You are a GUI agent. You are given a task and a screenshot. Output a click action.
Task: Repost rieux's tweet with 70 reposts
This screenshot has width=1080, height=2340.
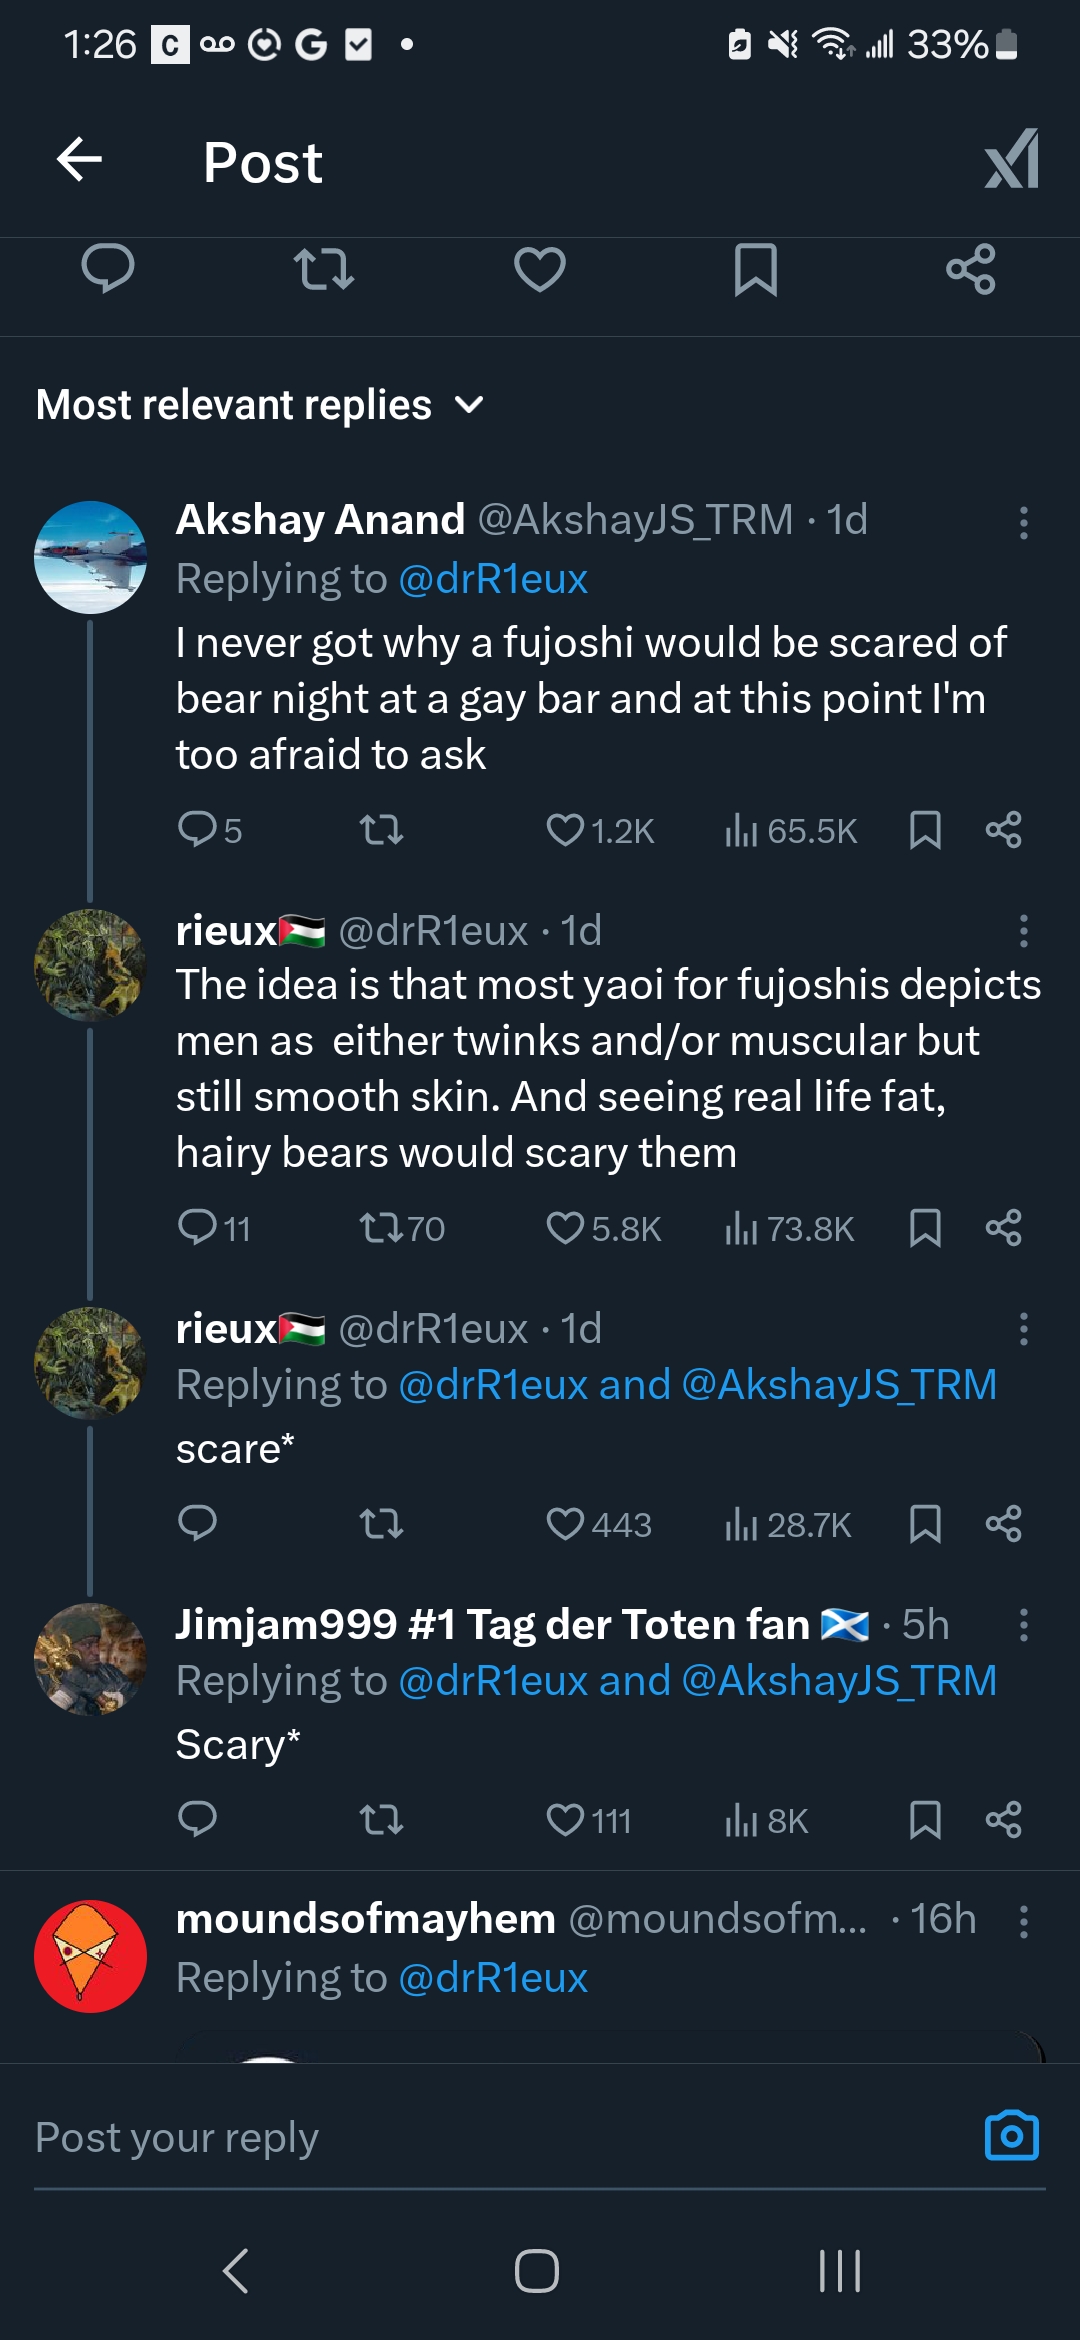click(x=382, y=1228)
